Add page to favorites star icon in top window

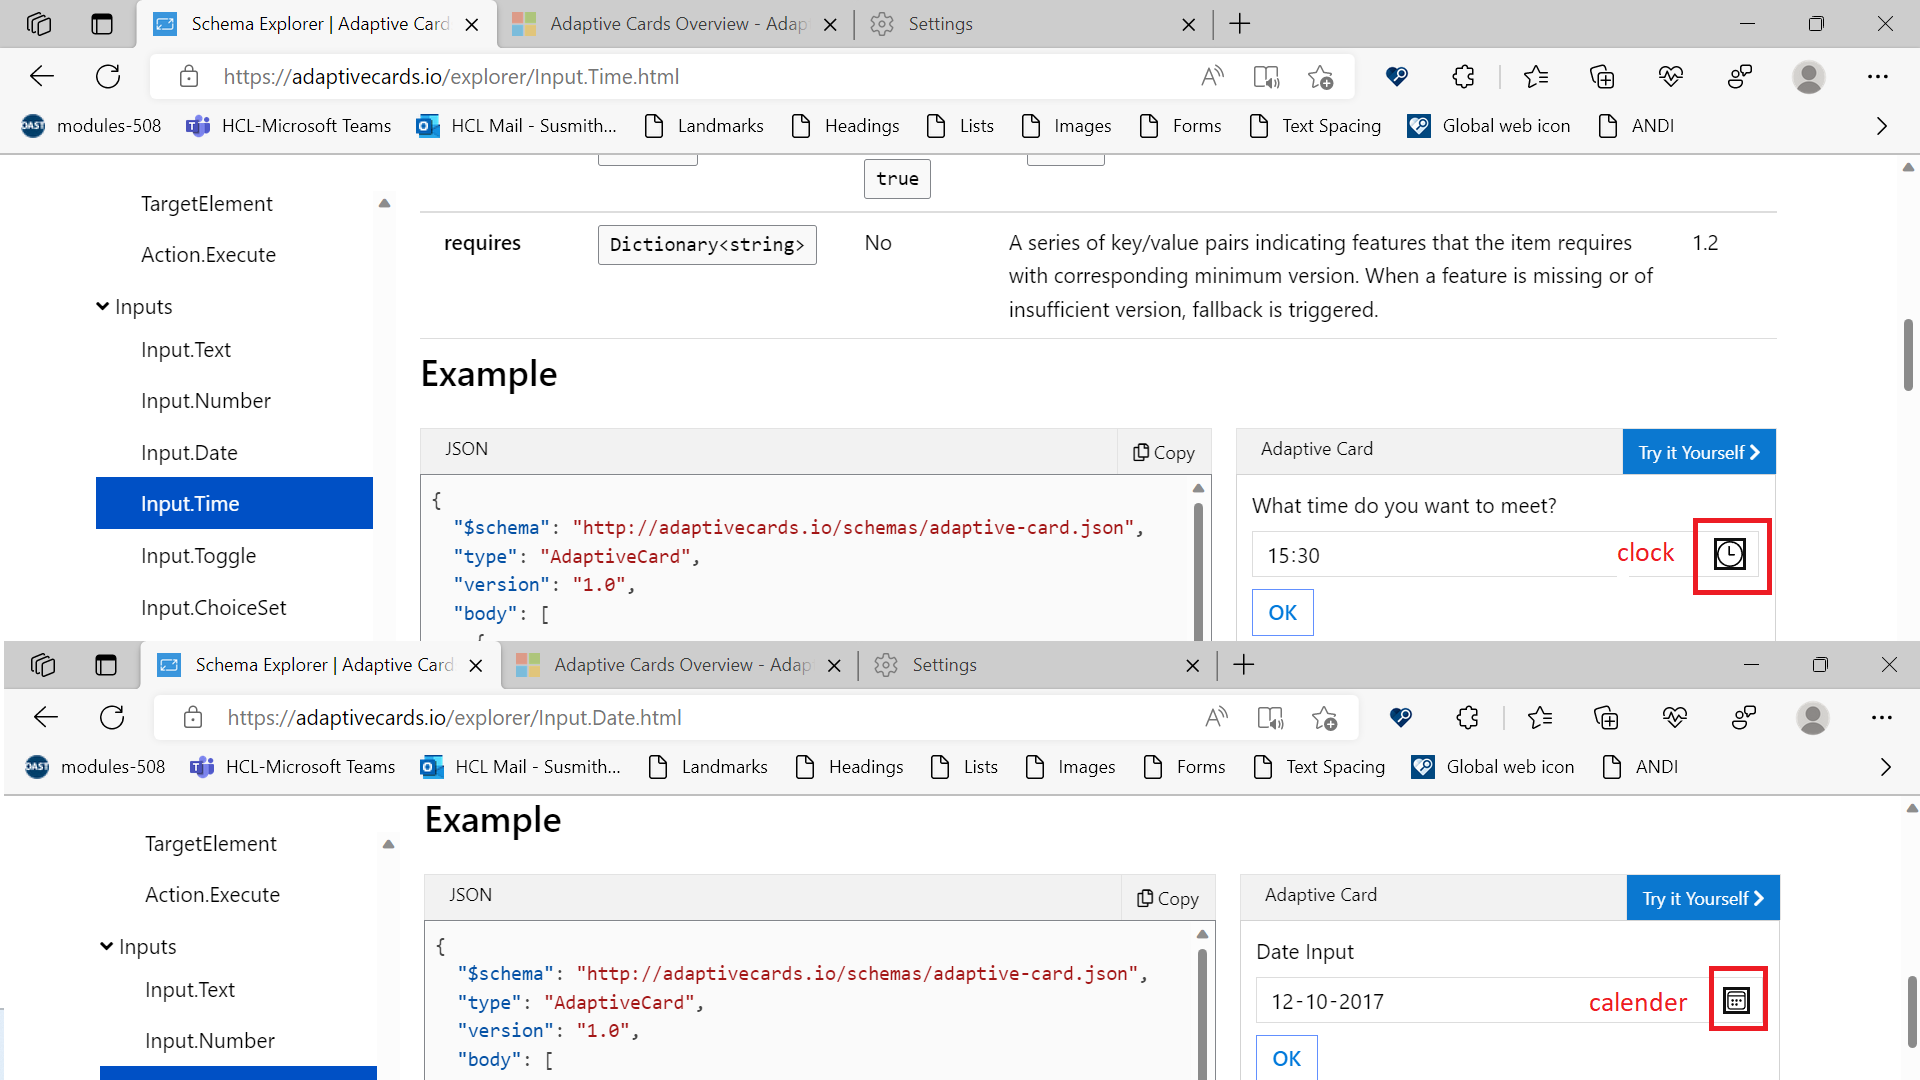coord(1320,76)
